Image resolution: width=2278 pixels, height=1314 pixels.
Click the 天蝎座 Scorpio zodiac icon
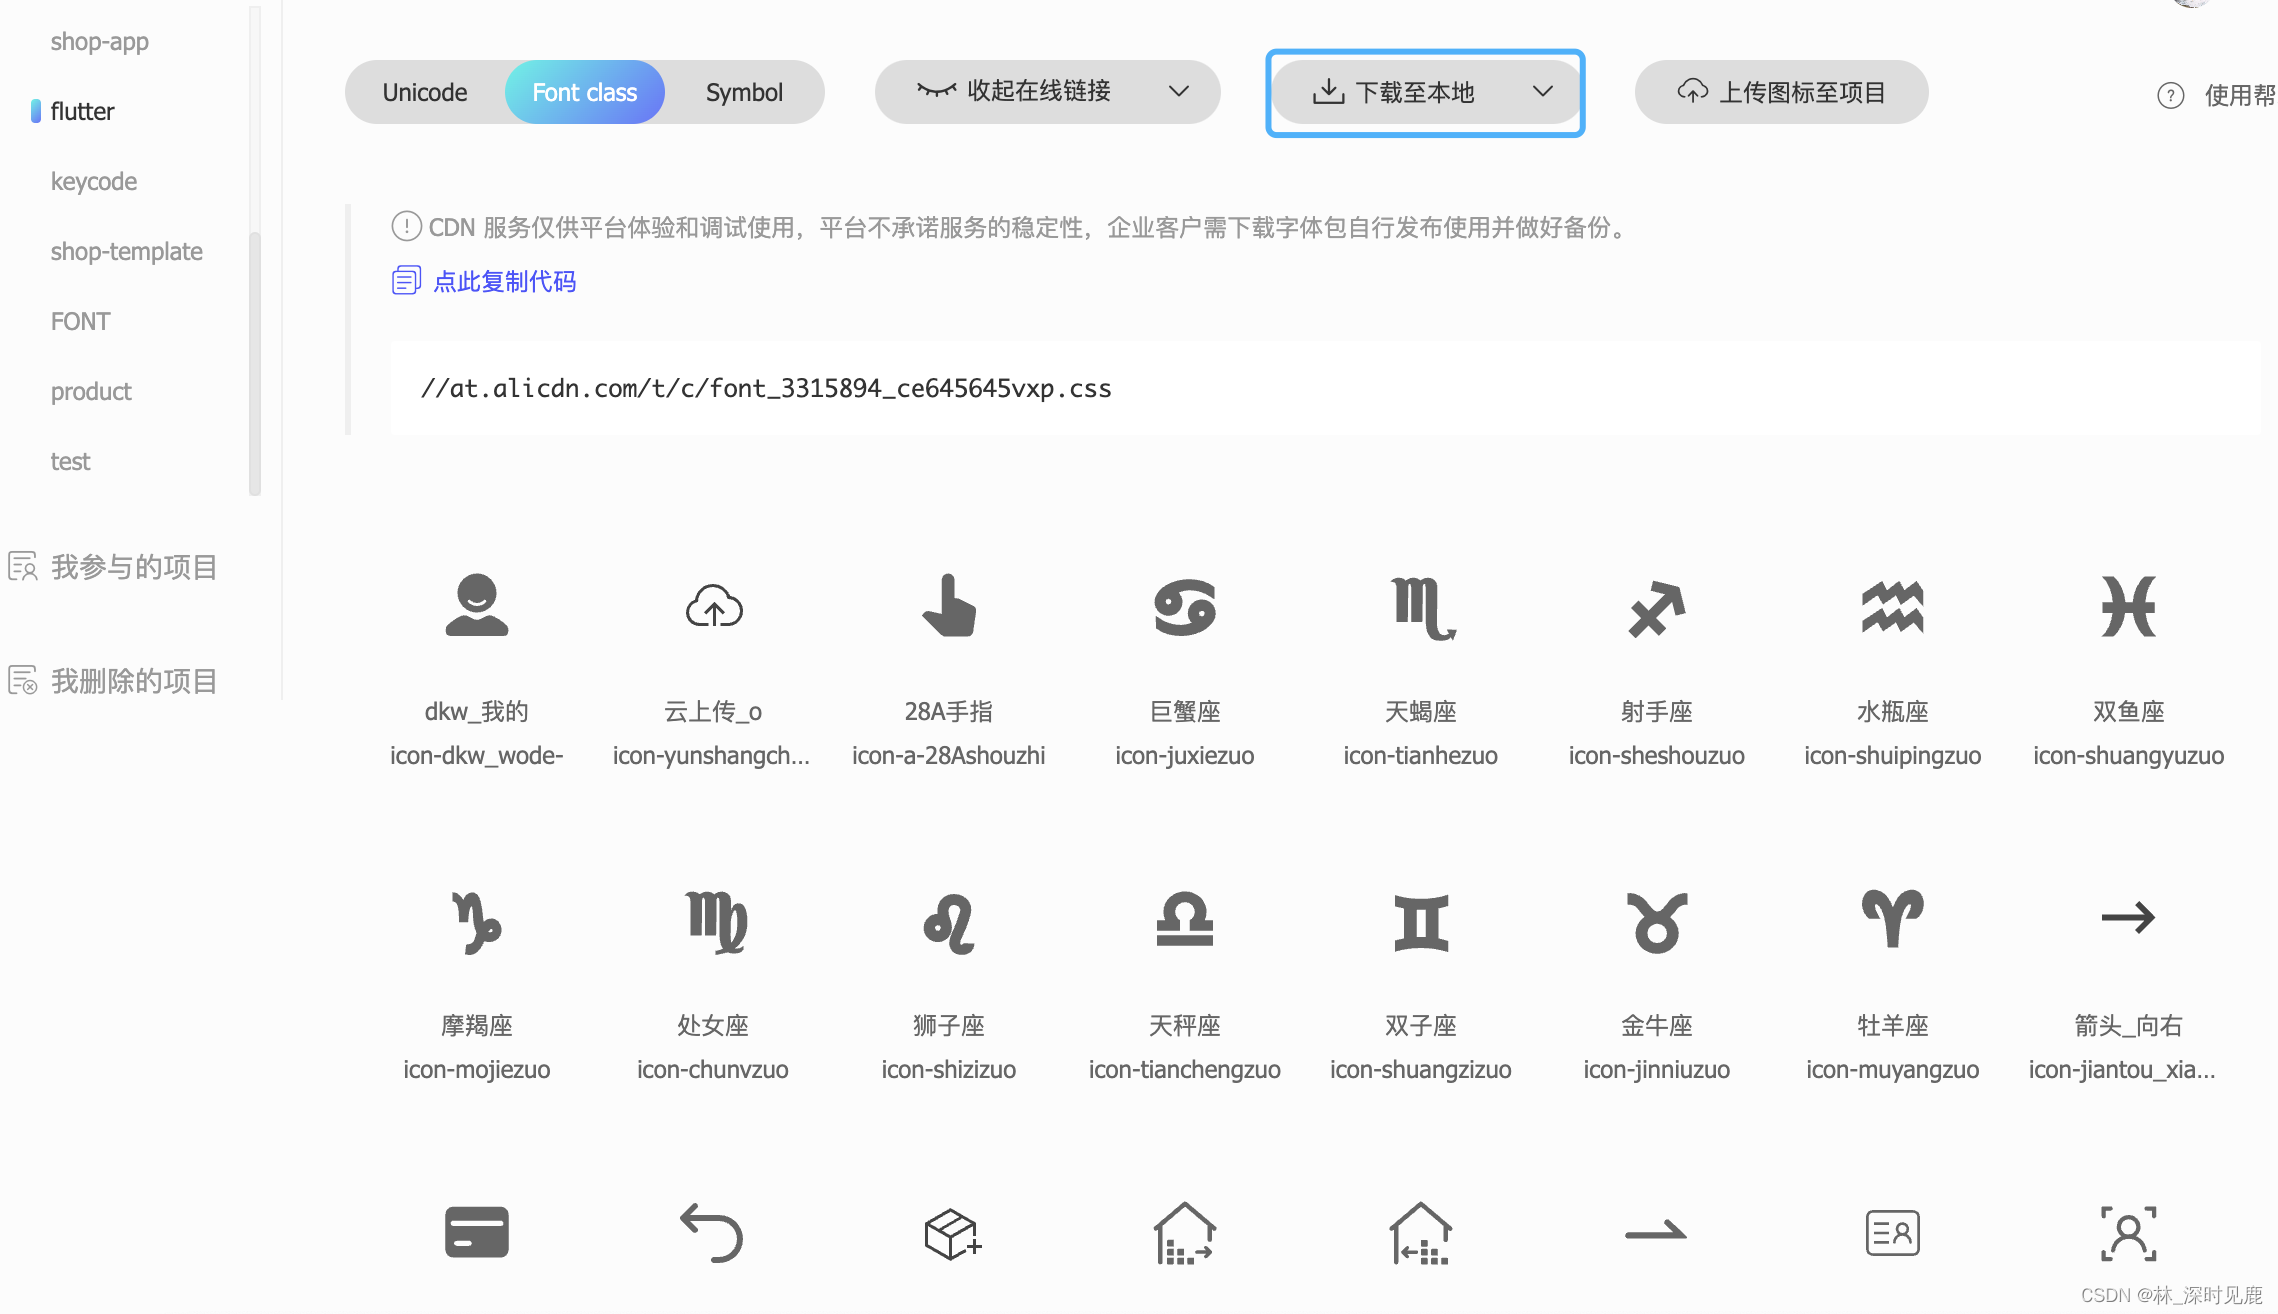1423,608
